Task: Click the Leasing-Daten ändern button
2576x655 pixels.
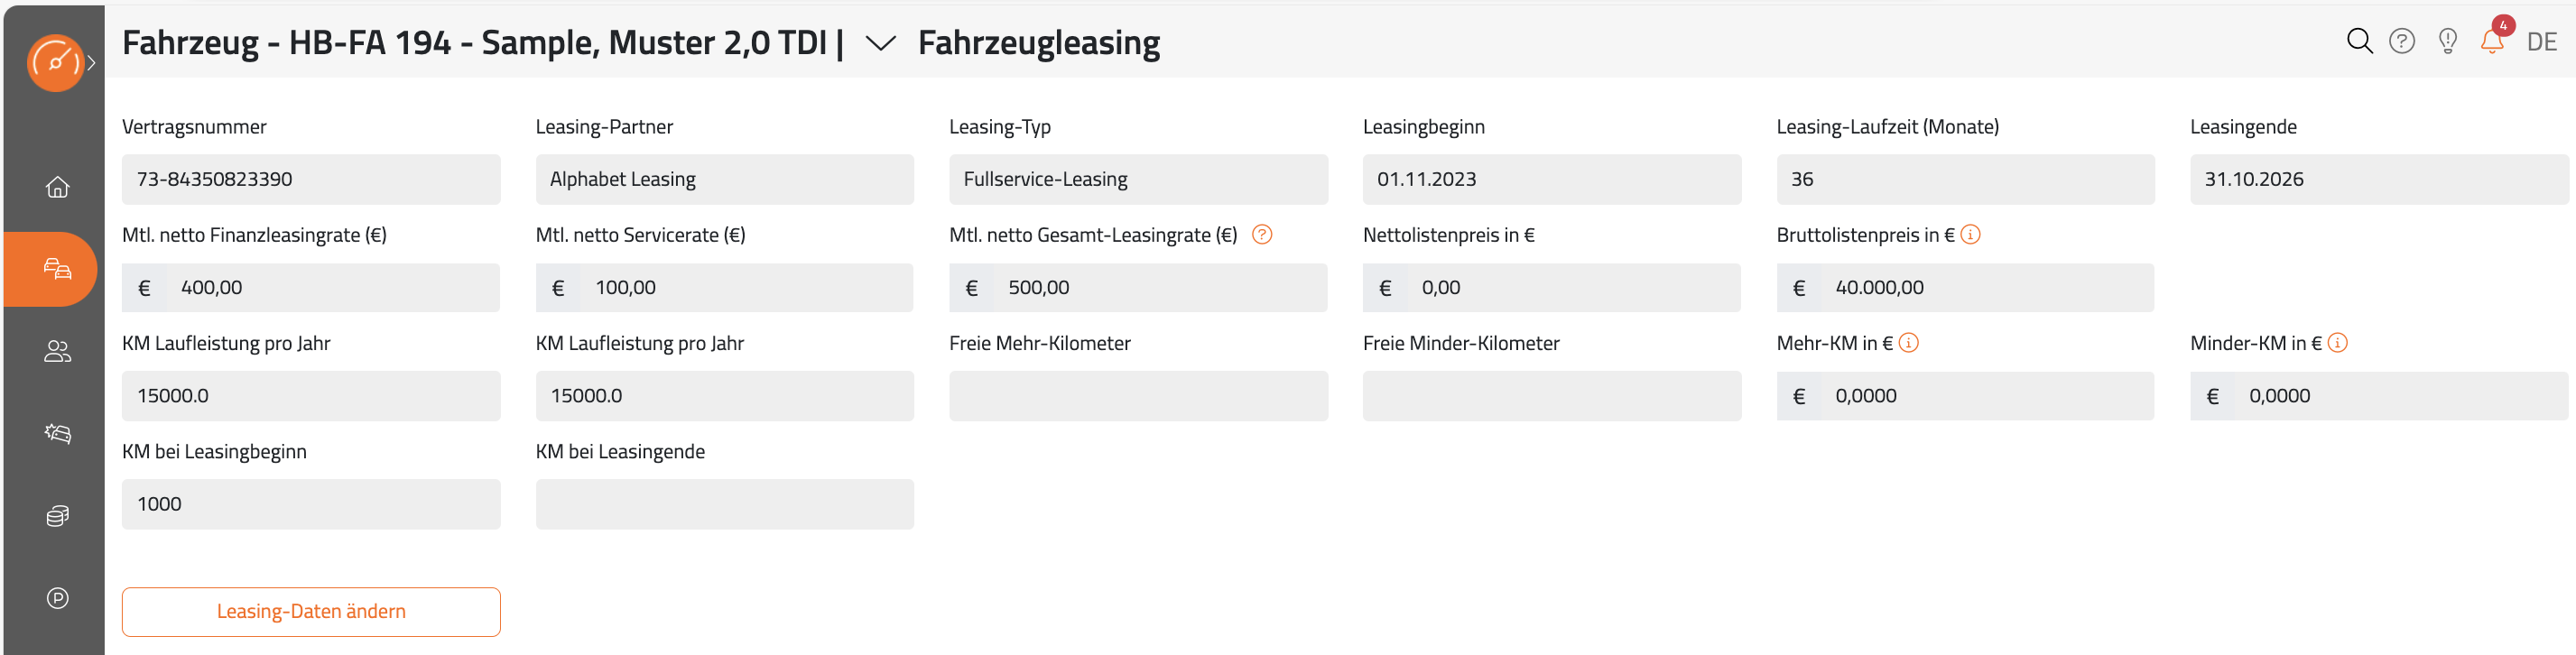Action: [x=311, y=611]
